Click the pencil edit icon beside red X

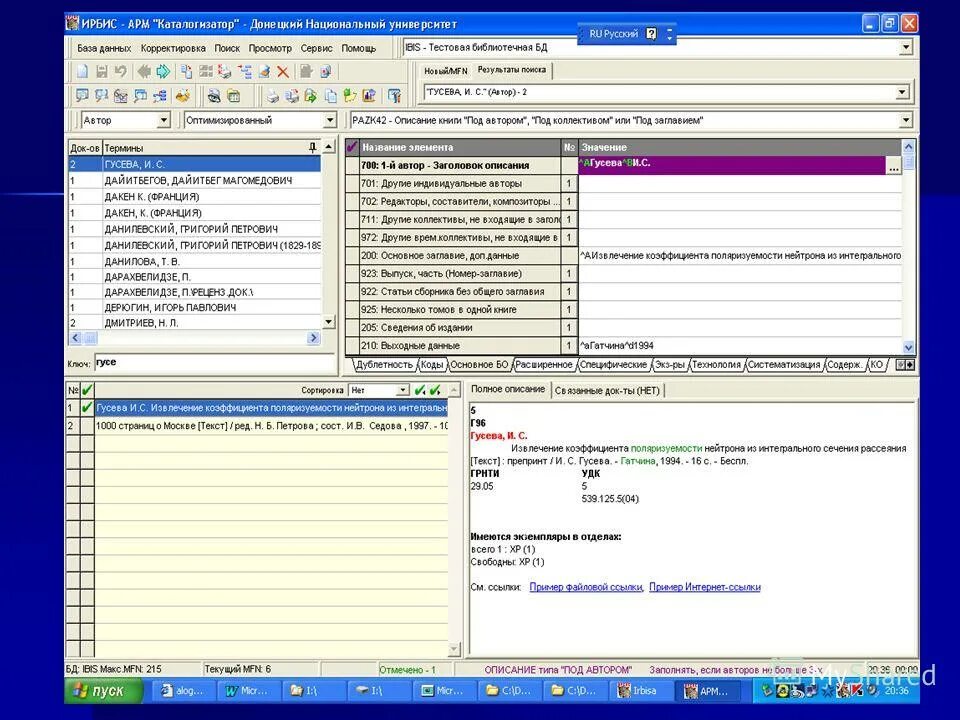[264, 72]
